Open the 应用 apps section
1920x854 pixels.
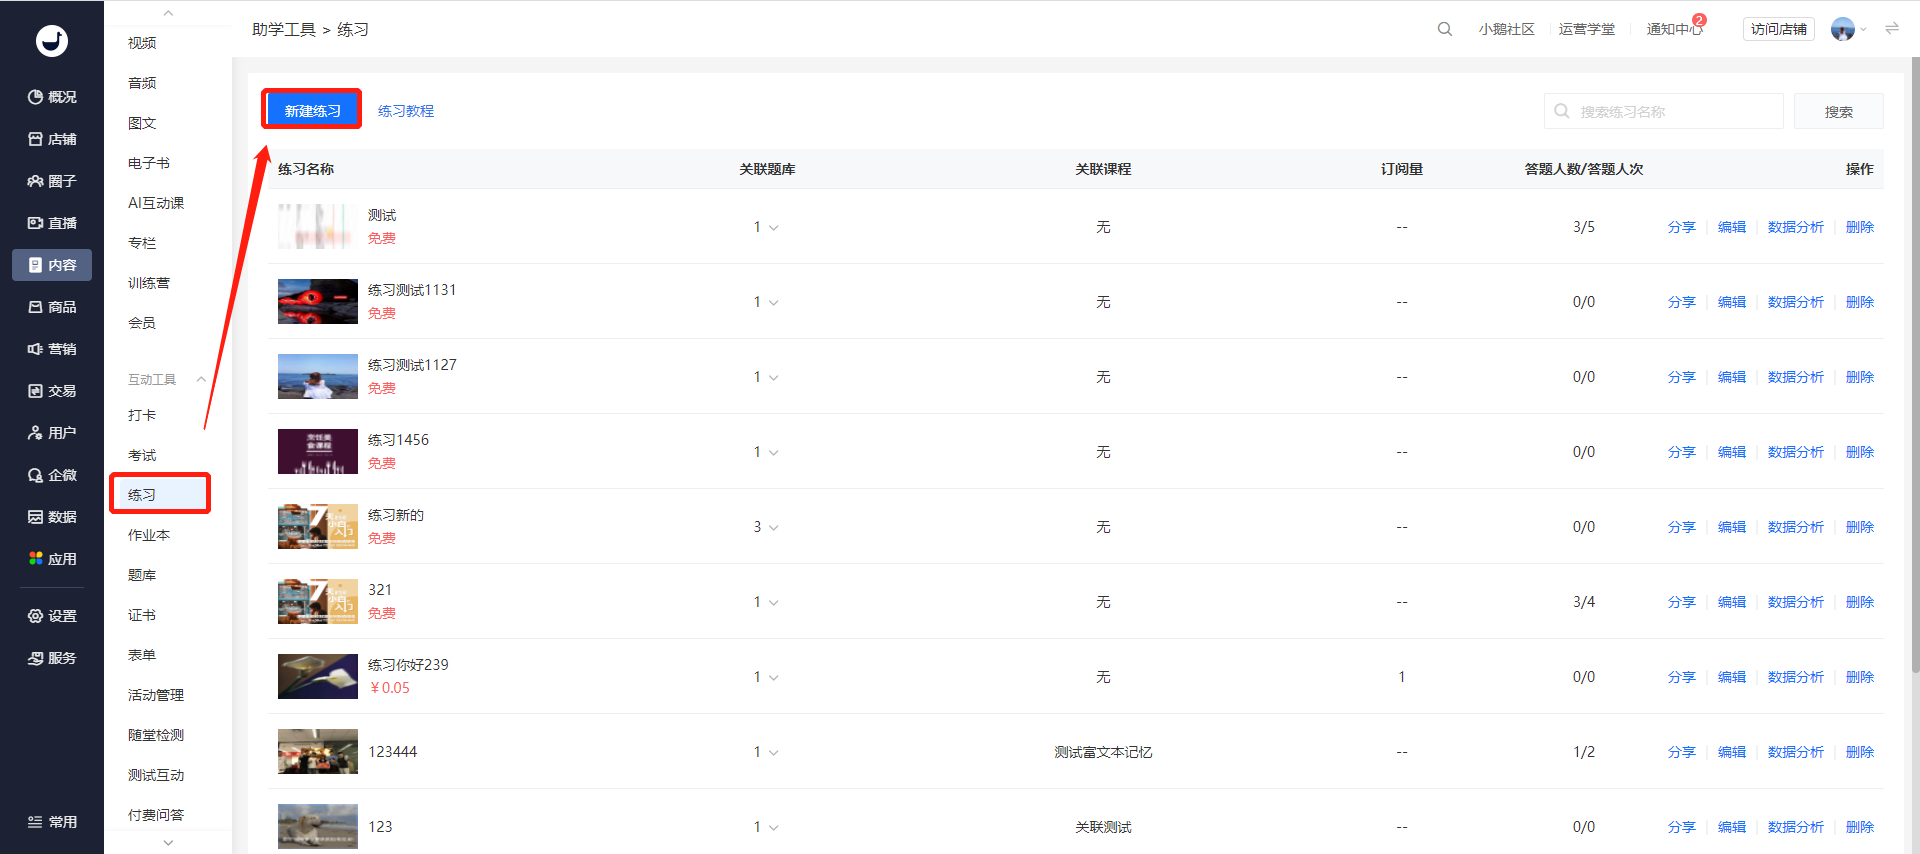coord(52,559)
